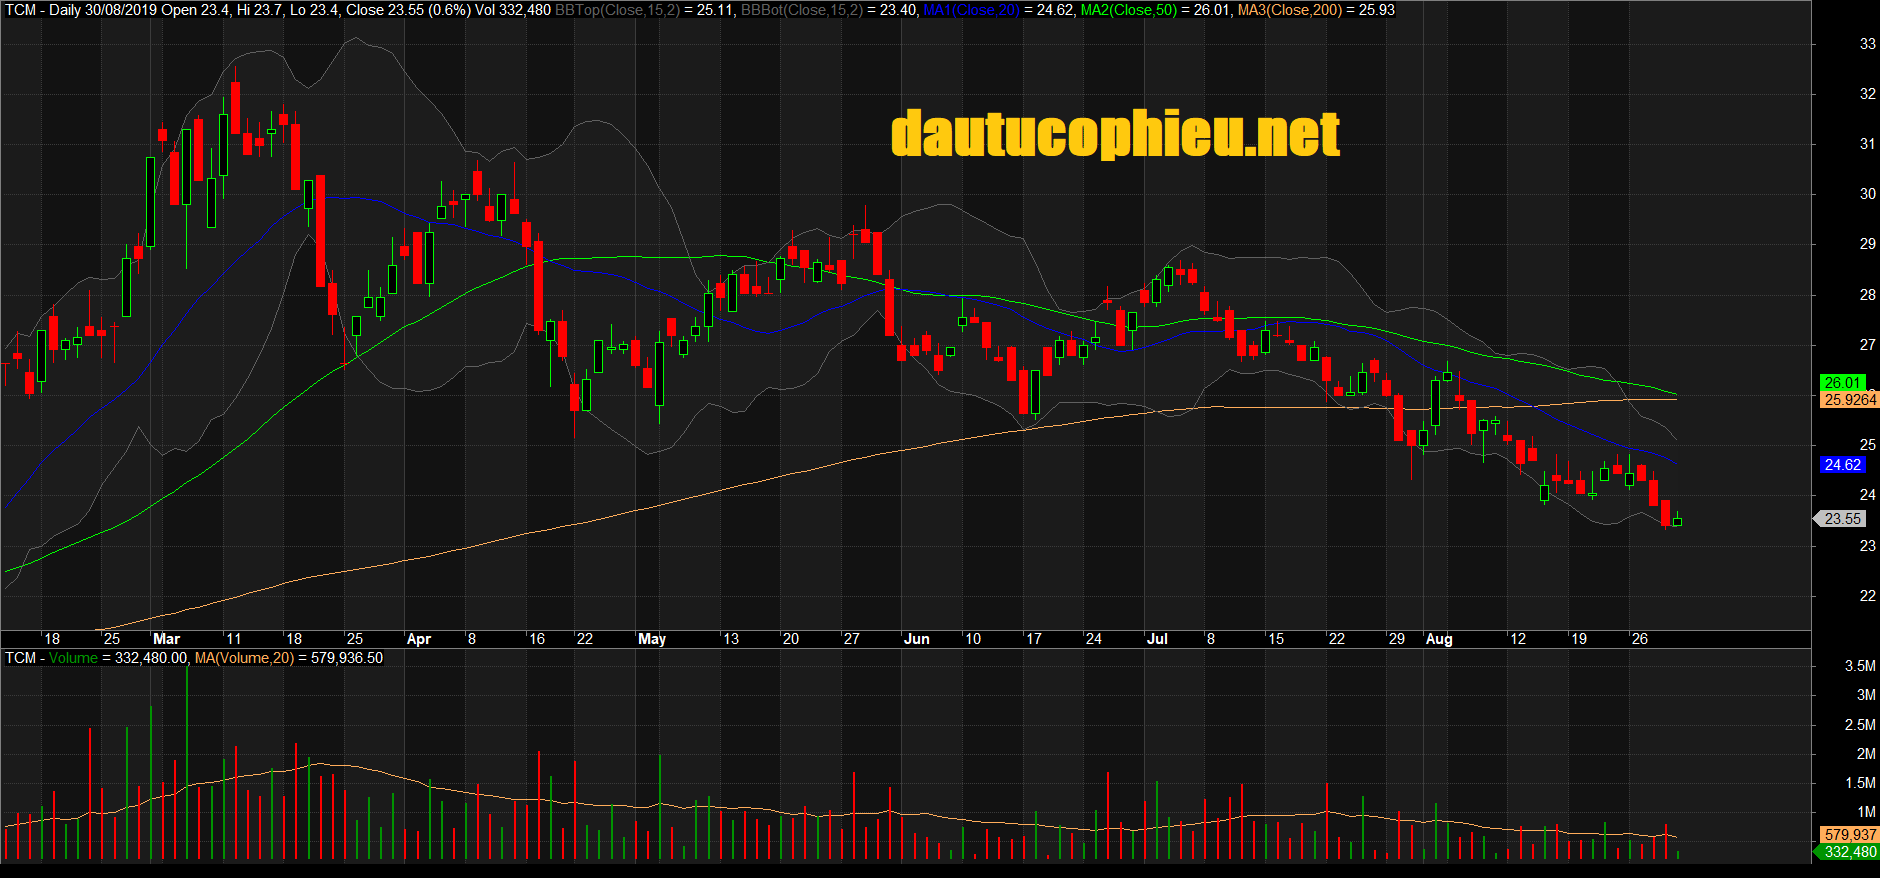The image size is (1880, 878).
Task: Select the BBBot(Close,15,2) indicator label
Action: (802, 10)
